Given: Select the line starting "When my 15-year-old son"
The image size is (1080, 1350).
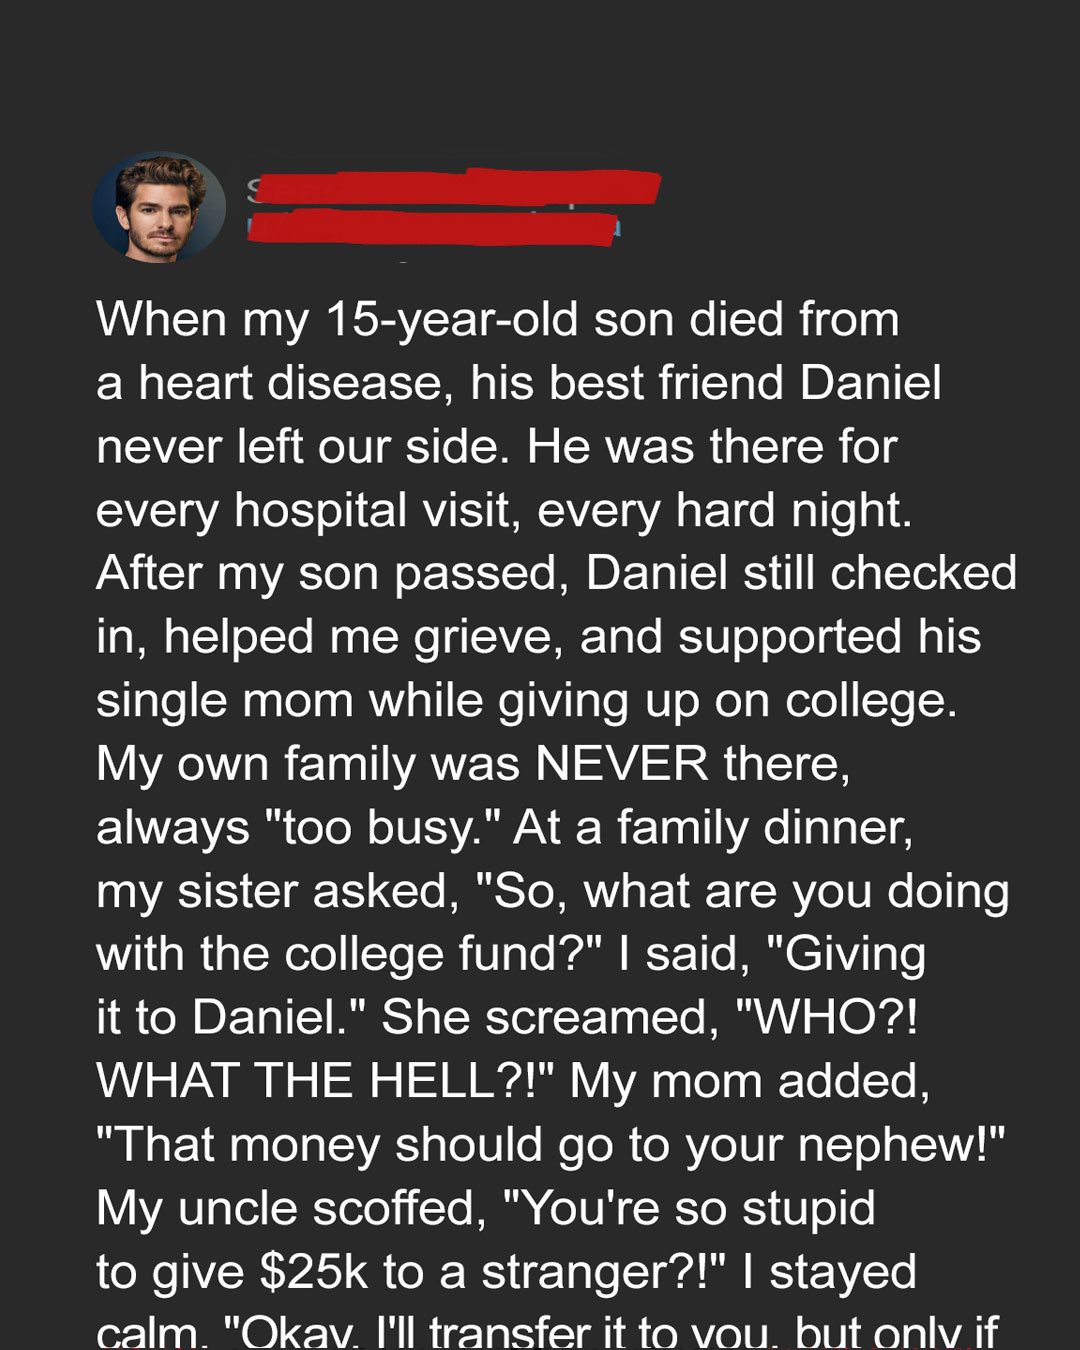Looking at the screenshot, I should click(x=498, y=320).
